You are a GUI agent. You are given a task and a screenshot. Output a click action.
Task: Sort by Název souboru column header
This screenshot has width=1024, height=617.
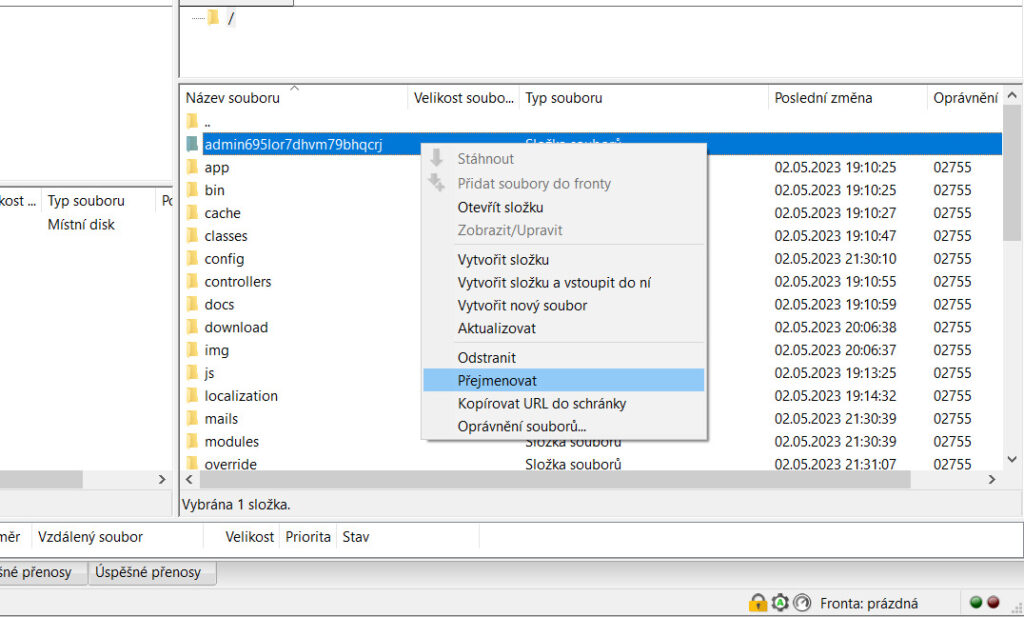[294, 98]
